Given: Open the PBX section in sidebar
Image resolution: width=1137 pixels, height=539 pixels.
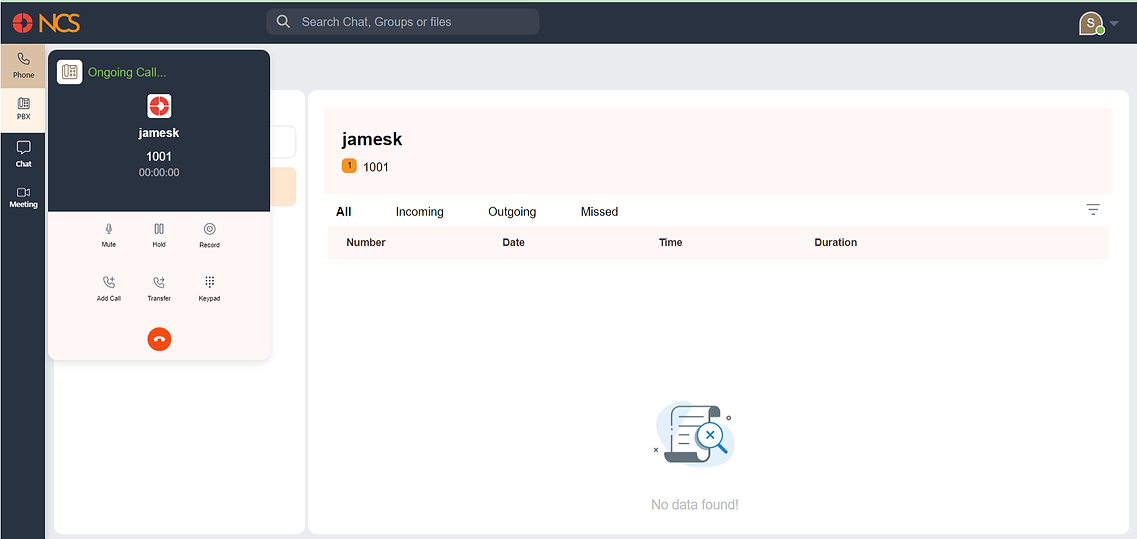Looking at the screenshot, I should pos(23,110).
